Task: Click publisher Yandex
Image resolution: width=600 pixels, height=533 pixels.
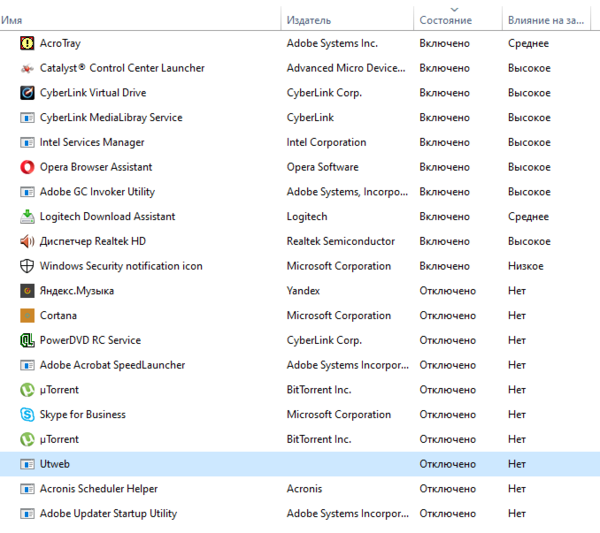Action: pos(303,291)
